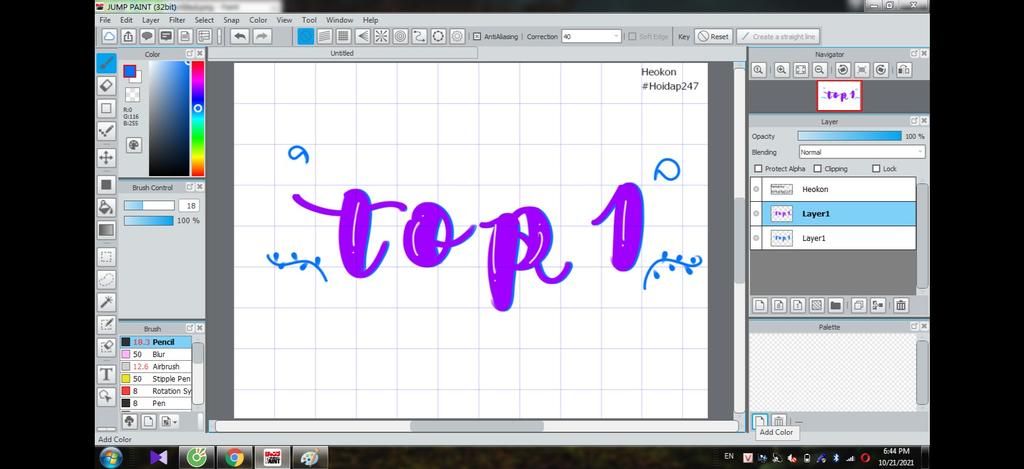The image size is (1024, 469).
Task: Activate the rectangular Select tool
Action: point(106,257)
